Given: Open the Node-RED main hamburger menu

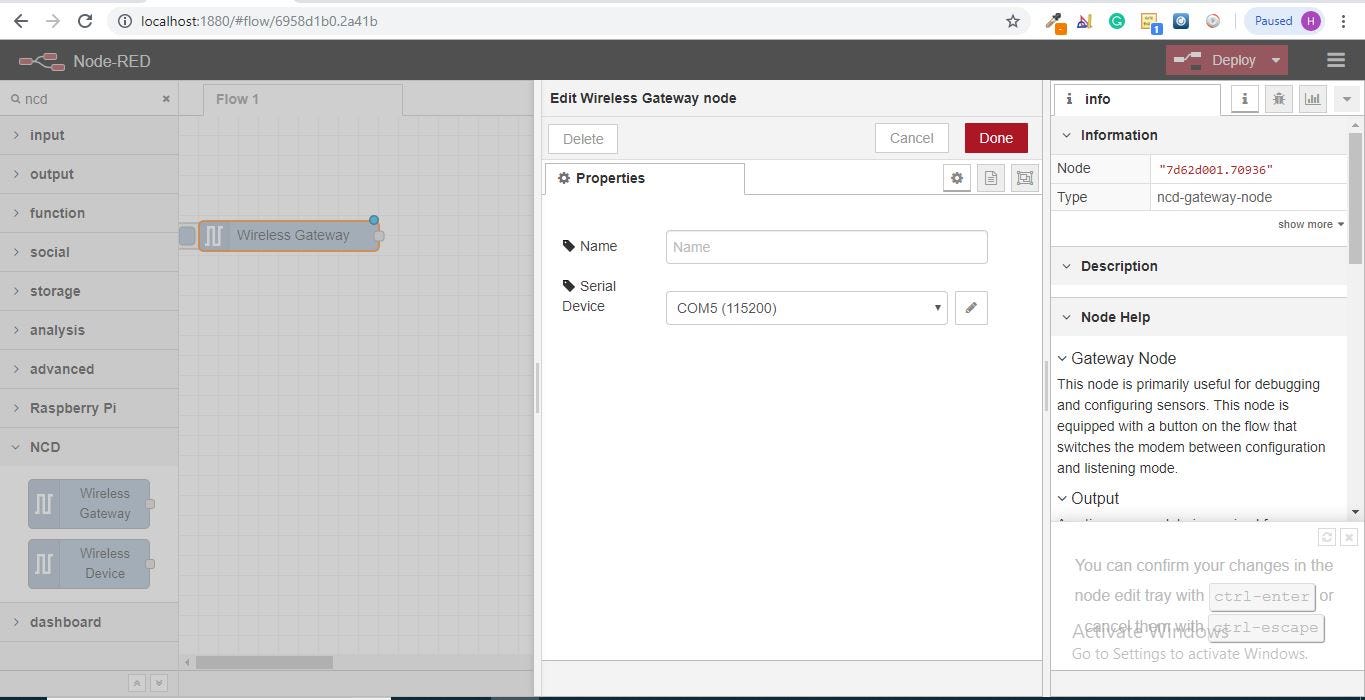Looking at the screenshot, I should pos(1335,60).
